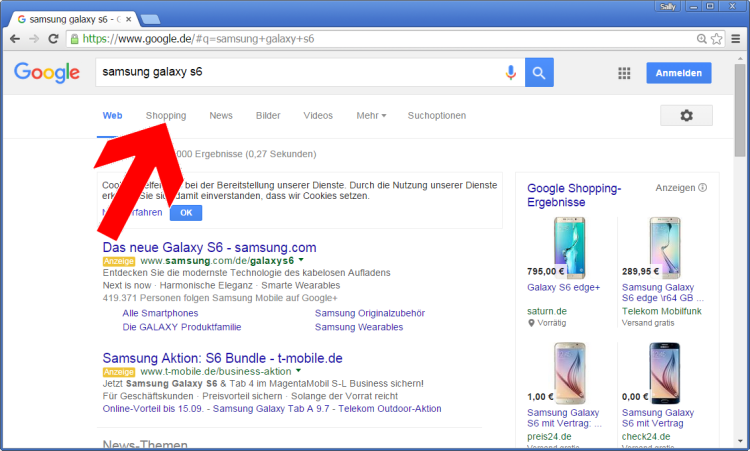
Task: Bookmark this page with the star icon
Action: click(x=717, y=39)
